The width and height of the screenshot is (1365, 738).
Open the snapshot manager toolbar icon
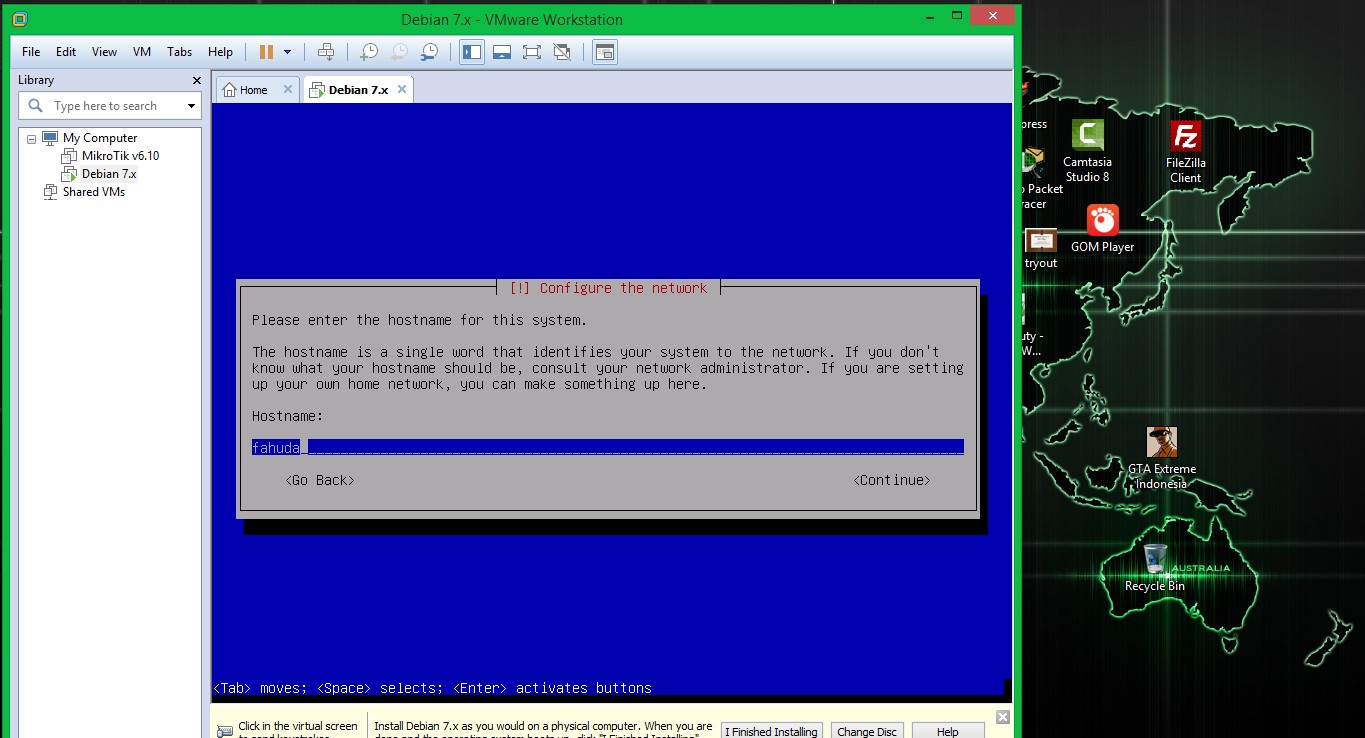pos(429,52)
